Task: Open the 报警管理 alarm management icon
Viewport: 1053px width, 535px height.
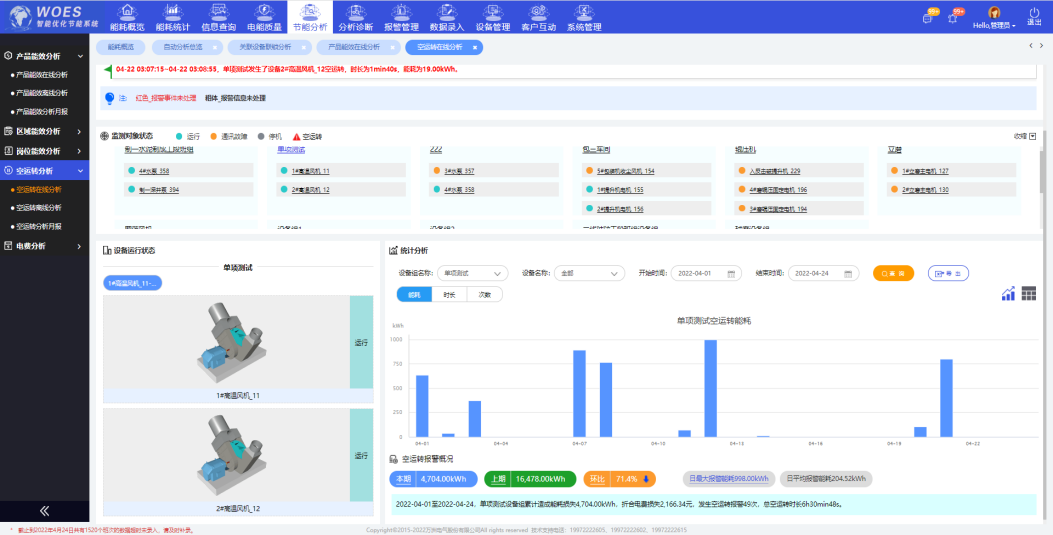Action: click(401, 12)
